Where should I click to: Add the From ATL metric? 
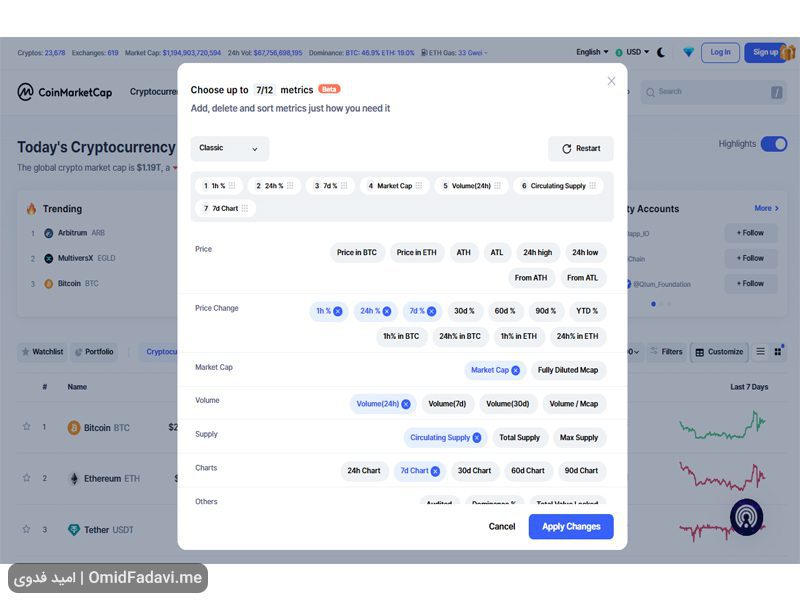tap(582, 278)
